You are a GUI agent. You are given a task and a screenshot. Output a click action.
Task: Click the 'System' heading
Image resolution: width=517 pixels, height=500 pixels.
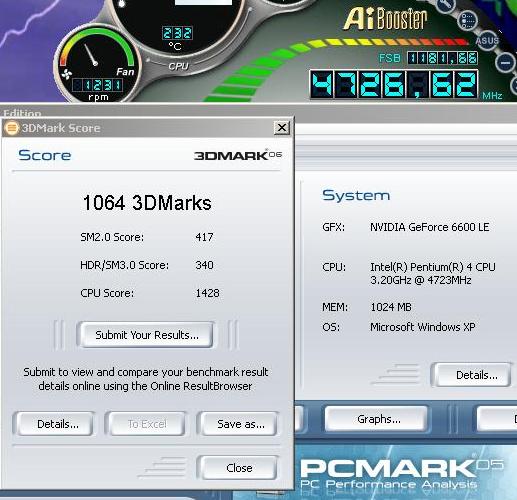(x=356, y=195)
